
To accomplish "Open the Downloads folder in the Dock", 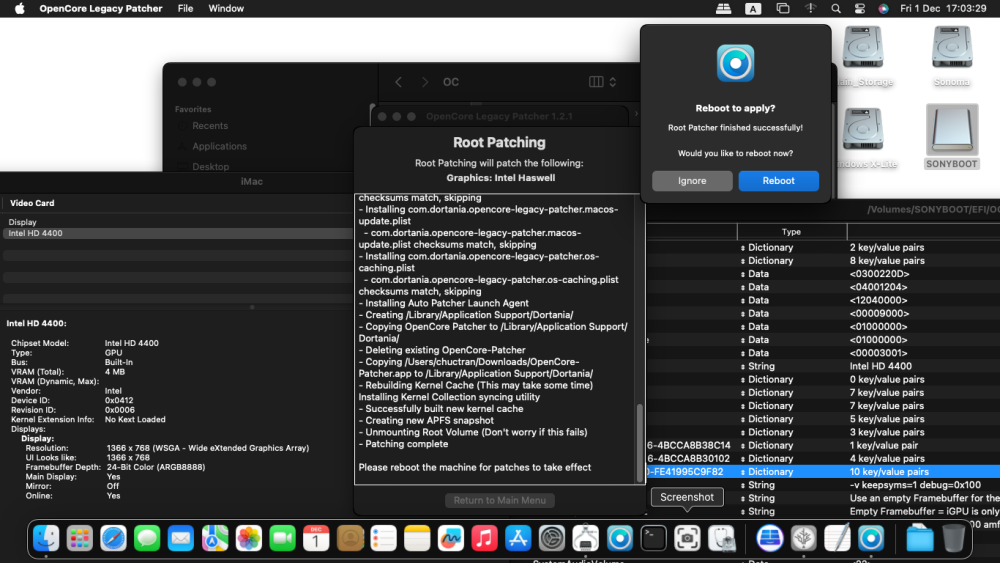I will point(920,539).
